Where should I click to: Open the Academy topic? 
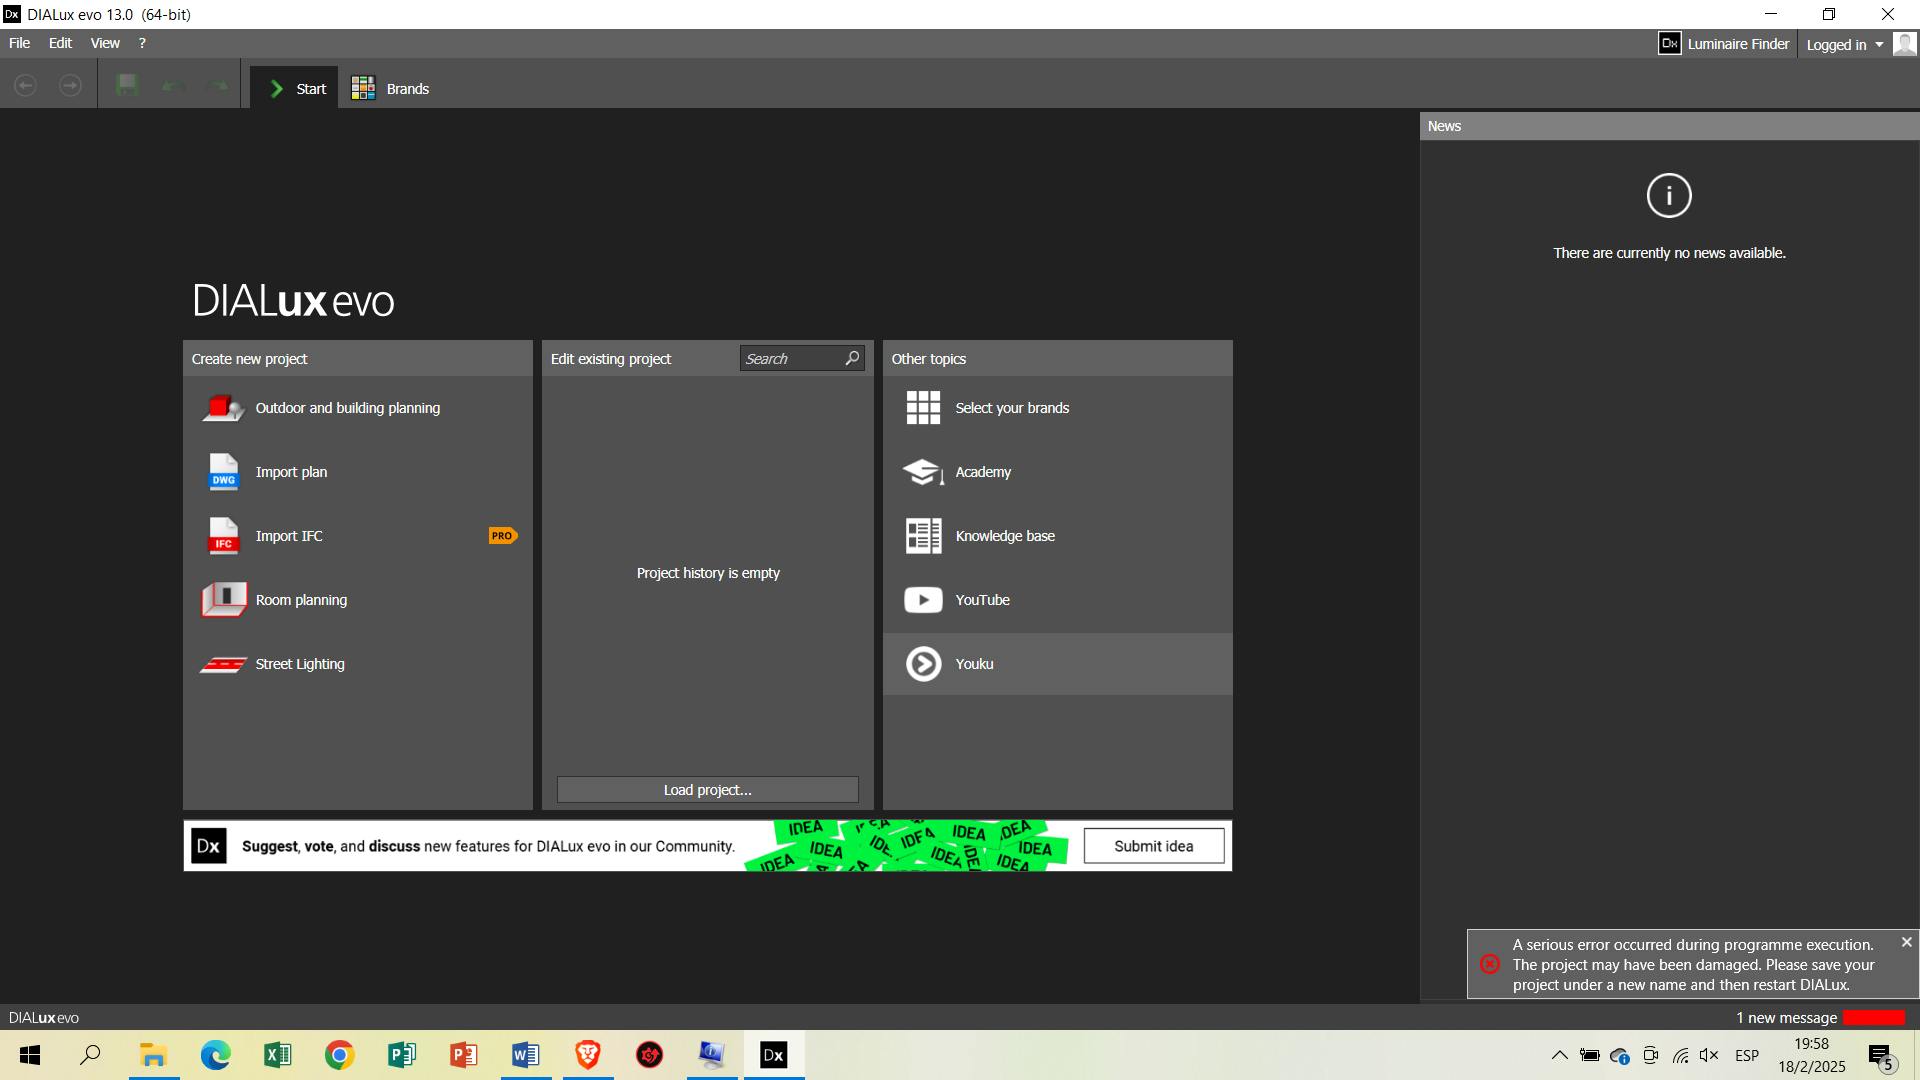(x=982, y=472)
